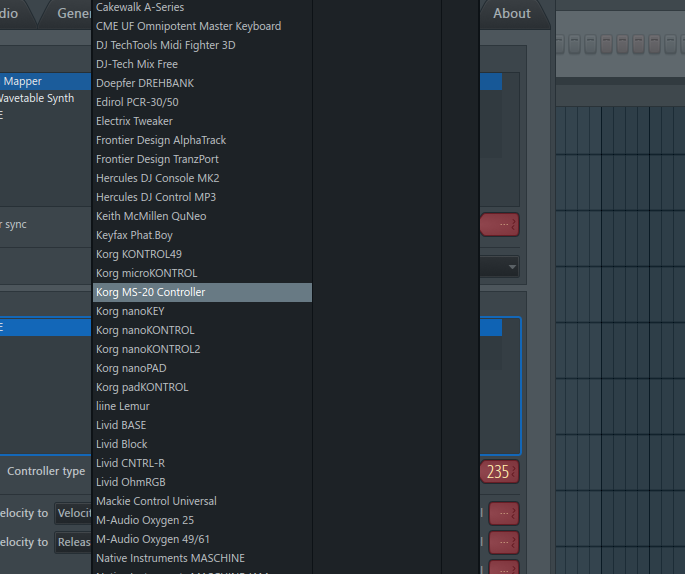The width and height of the screenshot is (685, 574).
Task: Select highlighted Korg MS-20 Controller
Action: click(x=202, y=292)
